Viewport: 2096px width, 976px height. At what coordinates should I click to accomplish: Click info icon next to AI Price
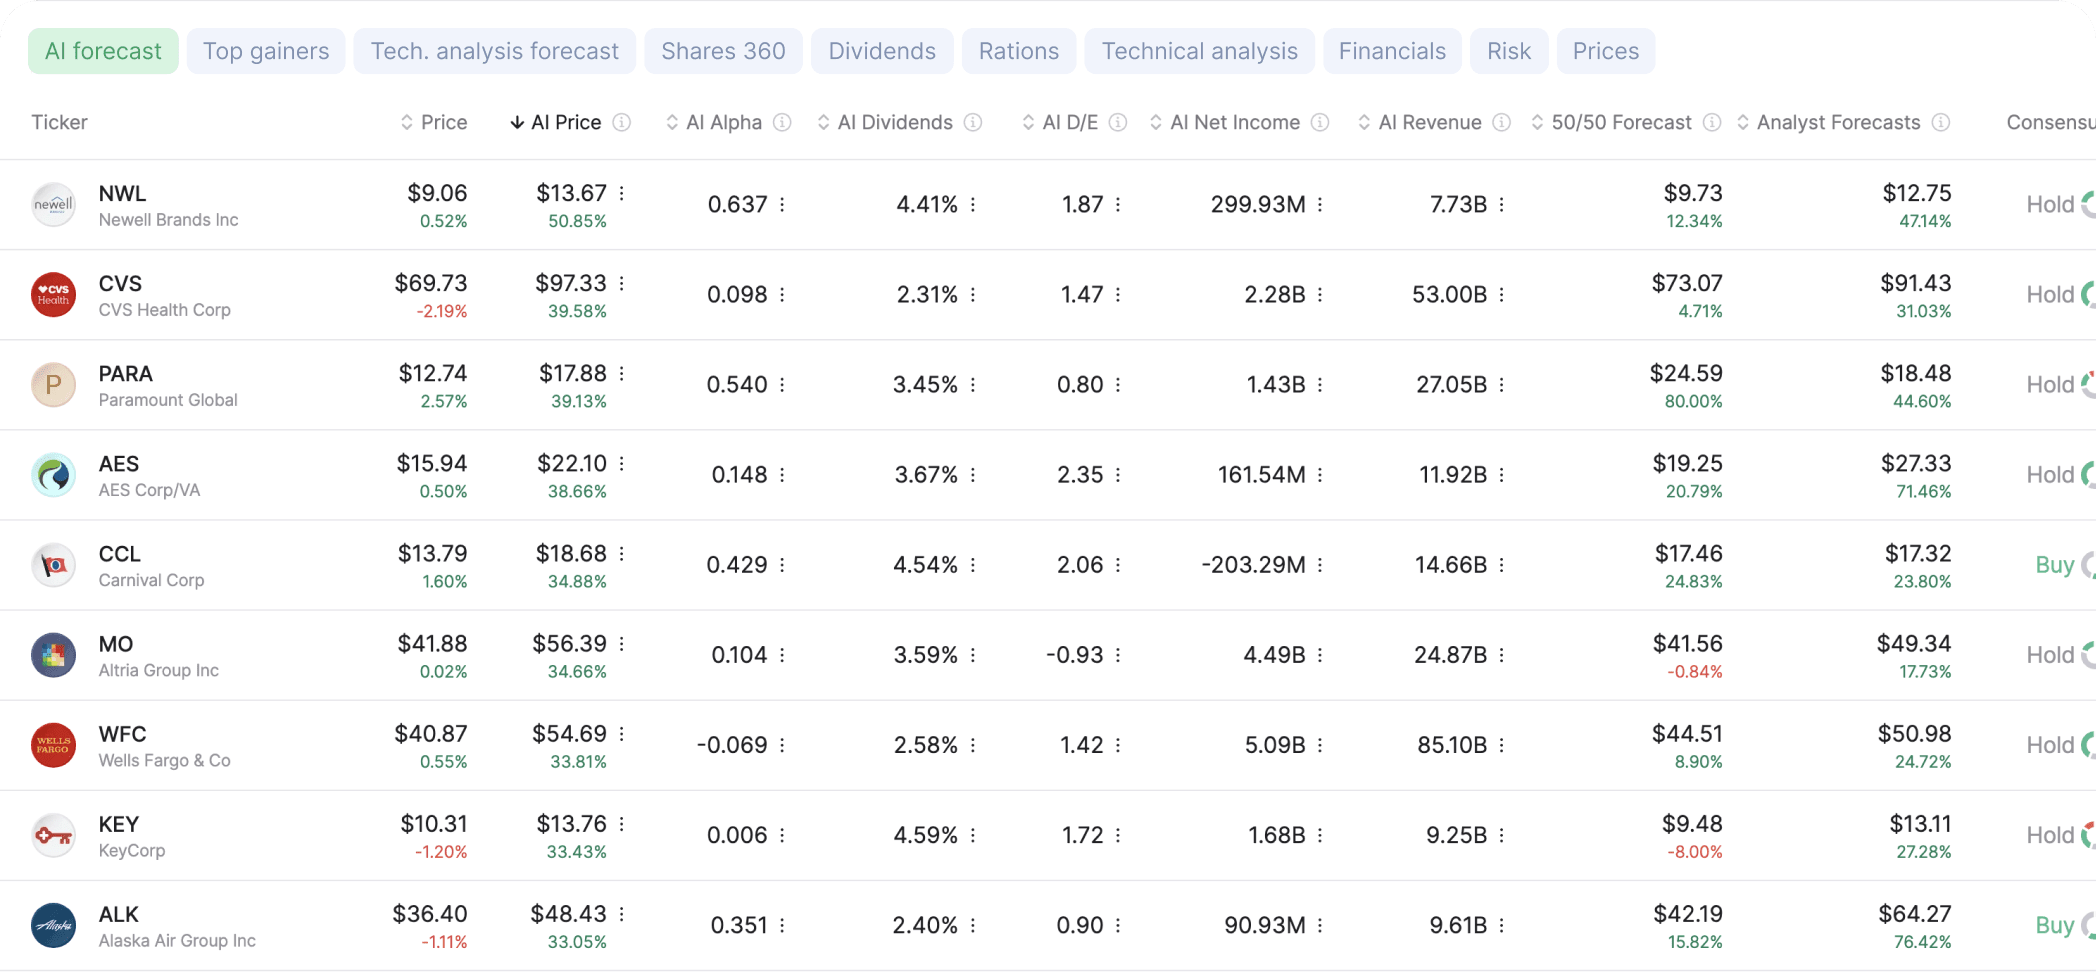pos(622,122)
